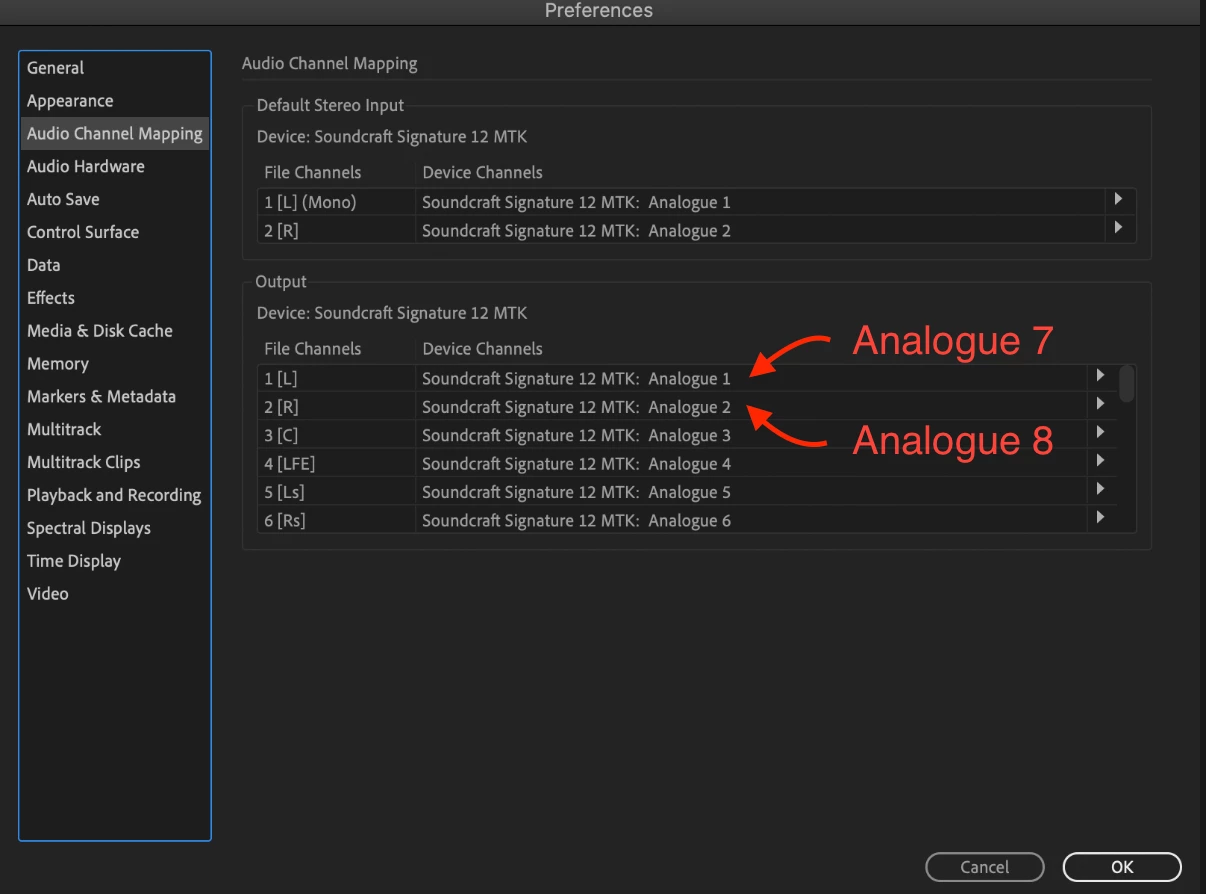
Task: Expand input 2 [R] channel dropdown arrow
Action: pos(1119,228)
